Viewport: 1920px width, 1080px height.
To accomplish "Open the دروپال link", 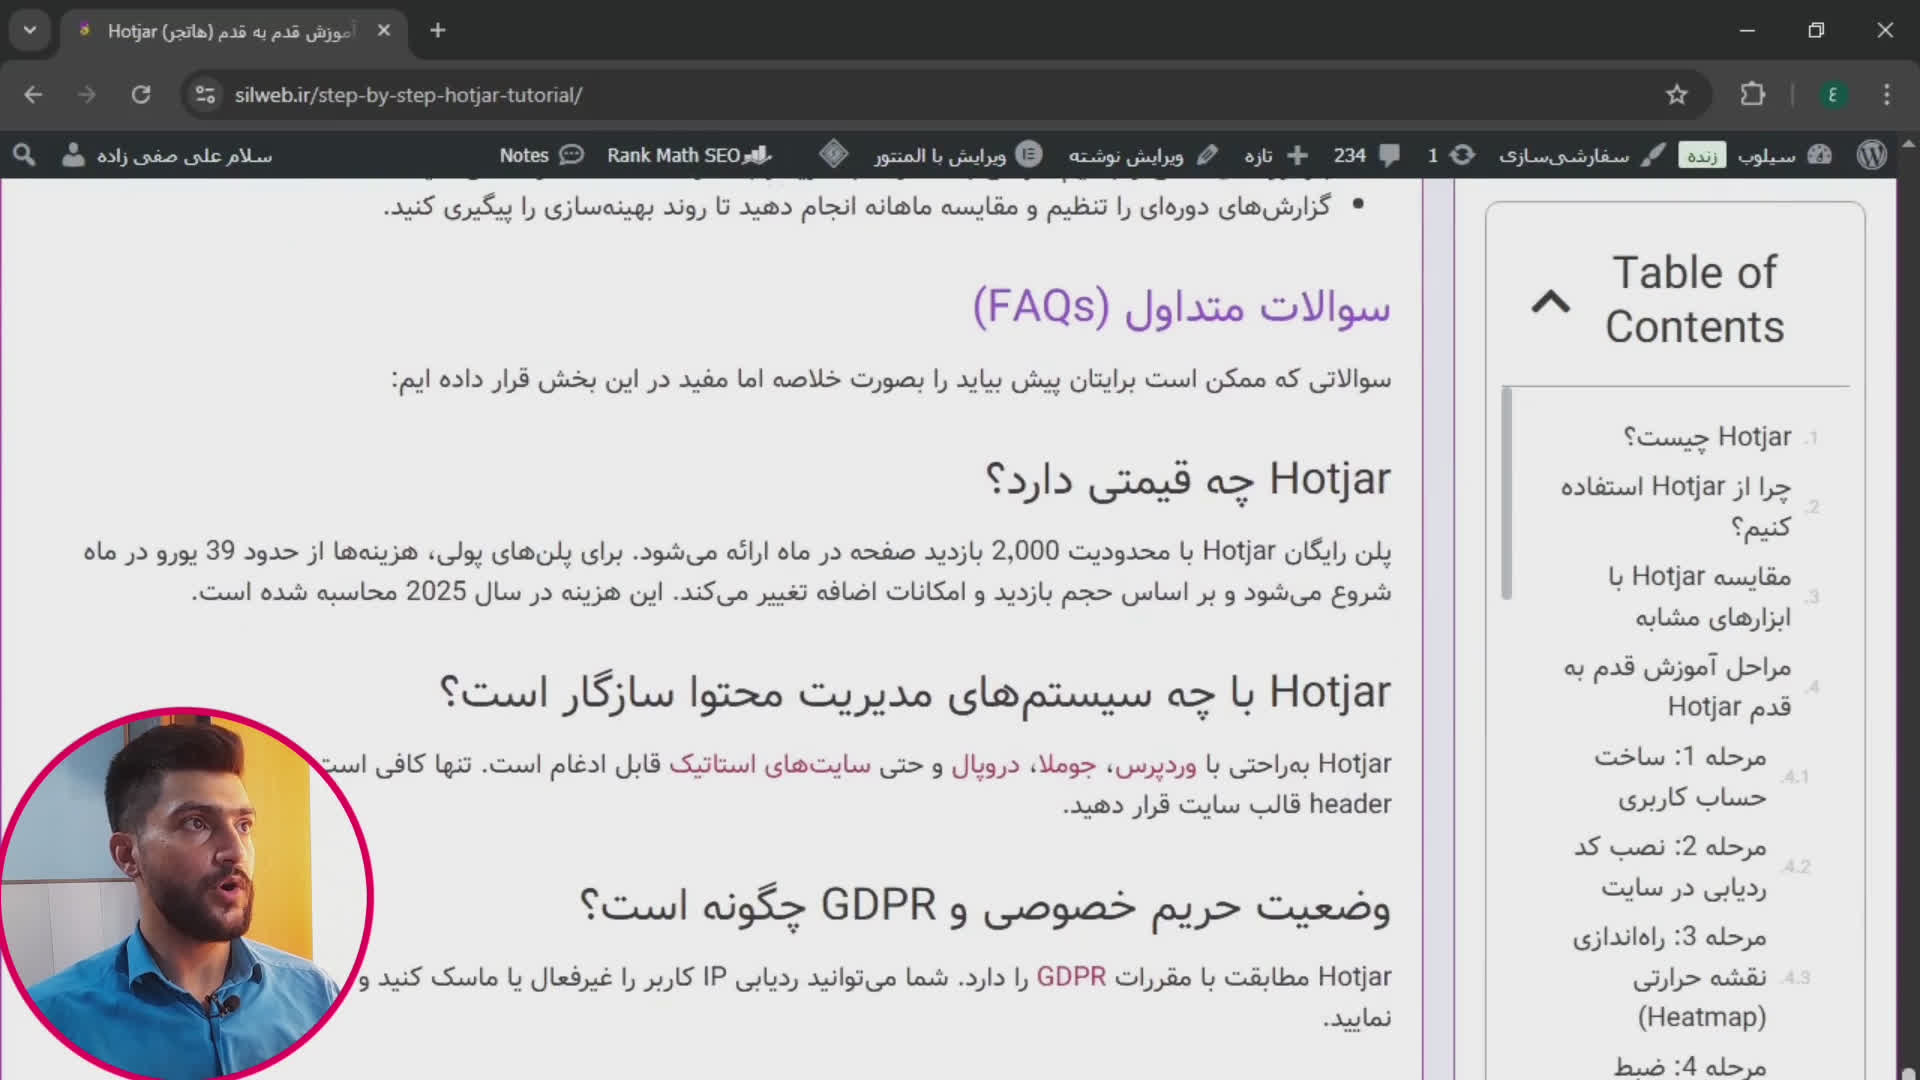I will 985,765.
